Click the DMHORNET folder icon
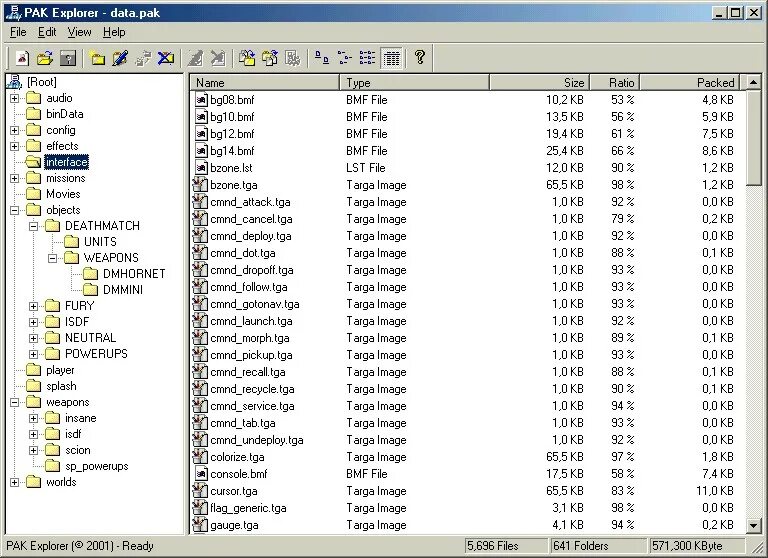The height and width of the screenshot is (558, 768). (90, 273)
